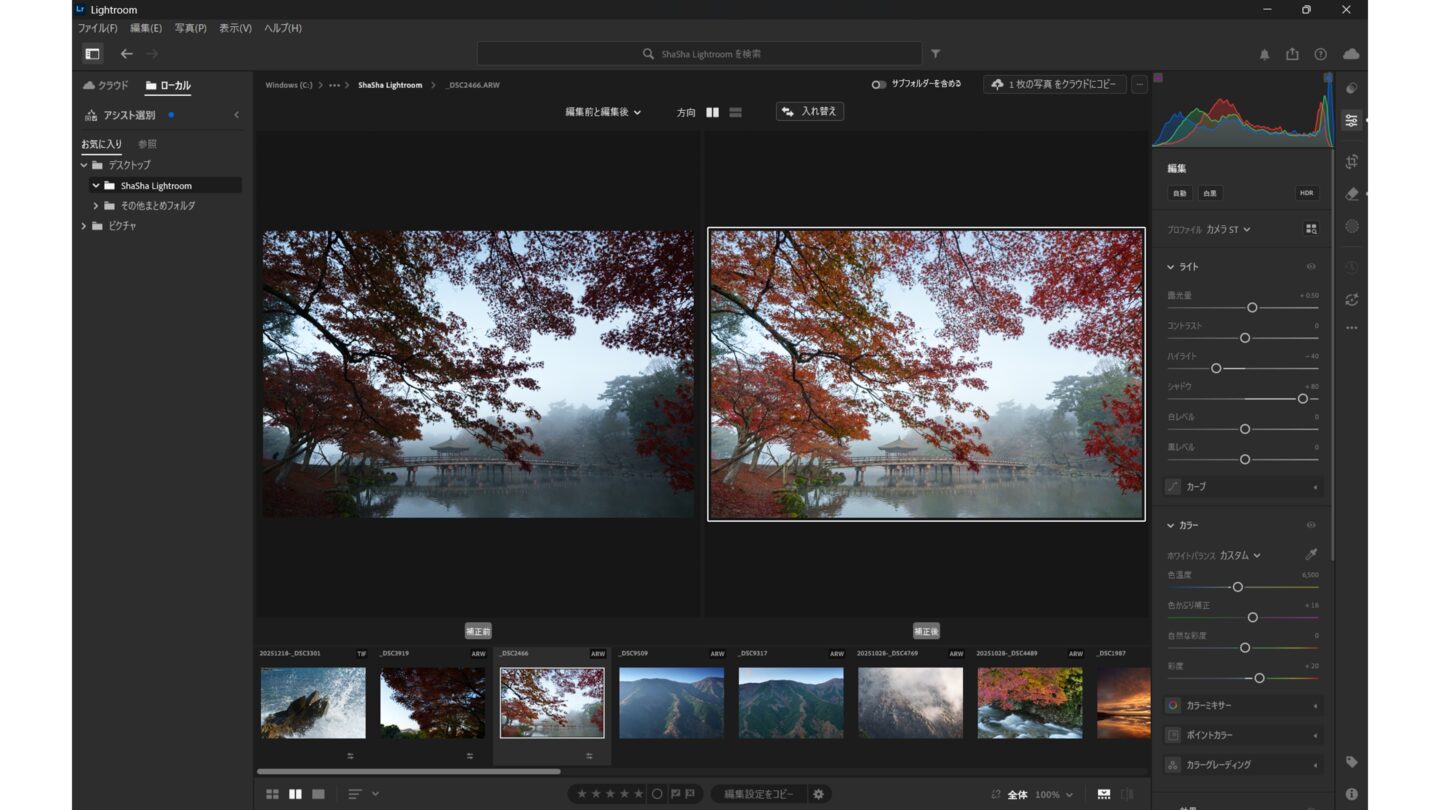
Task: Click the white balance eyedropper
Action: coord(1311,555)
